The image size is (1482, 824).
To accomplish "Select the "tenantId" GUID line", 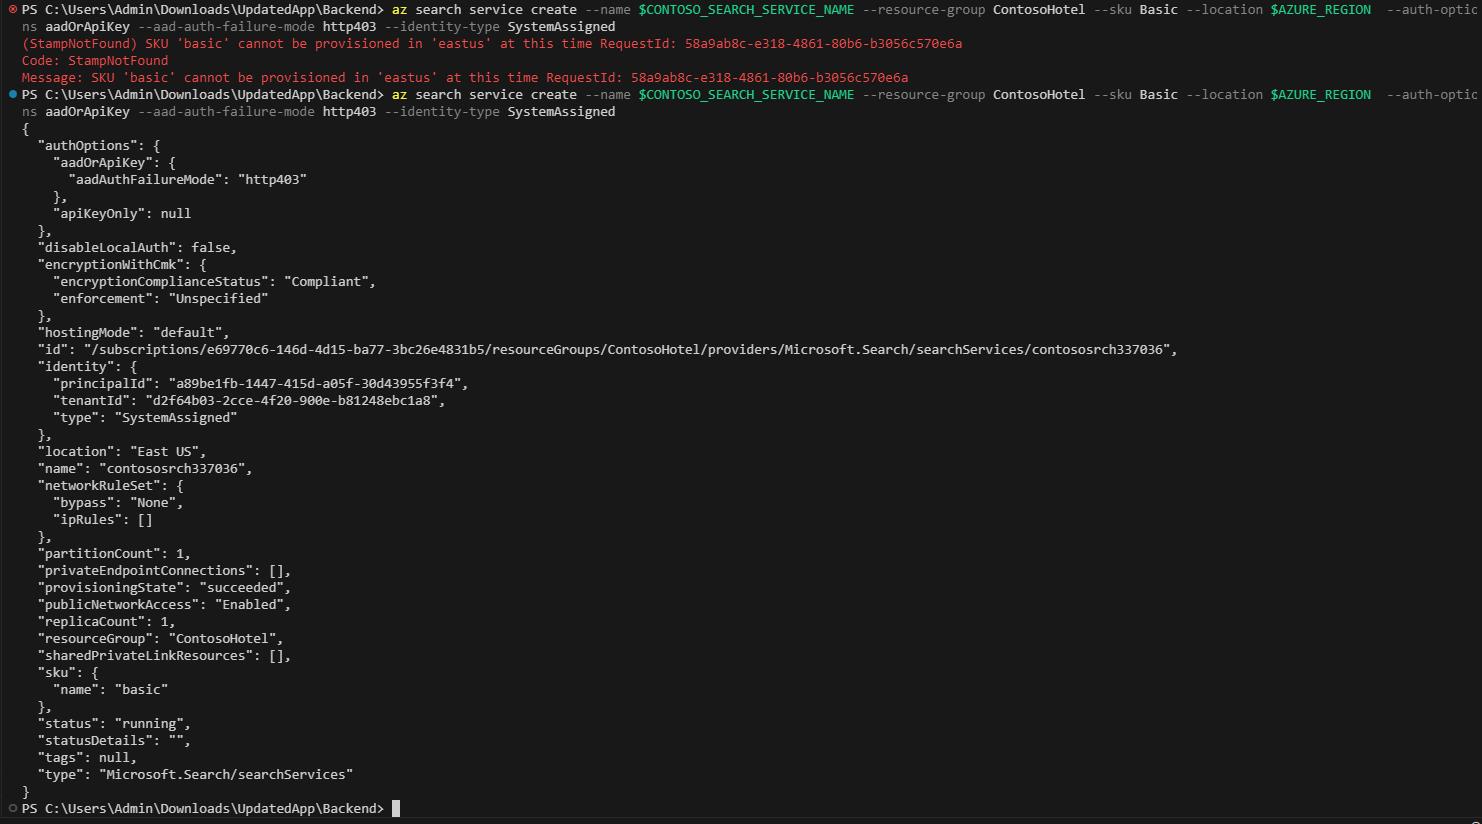I will (x=249, y=401).
